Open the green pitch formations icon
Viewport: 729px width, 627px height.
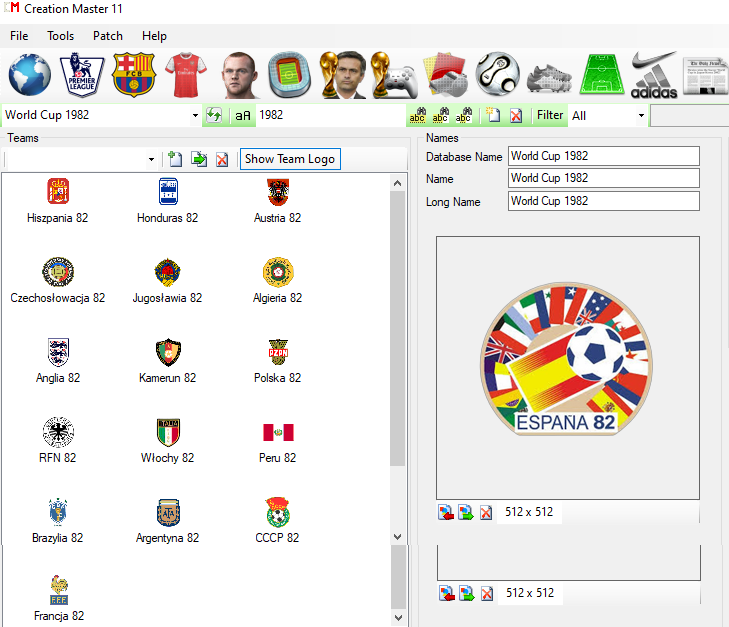coord(602,75)
